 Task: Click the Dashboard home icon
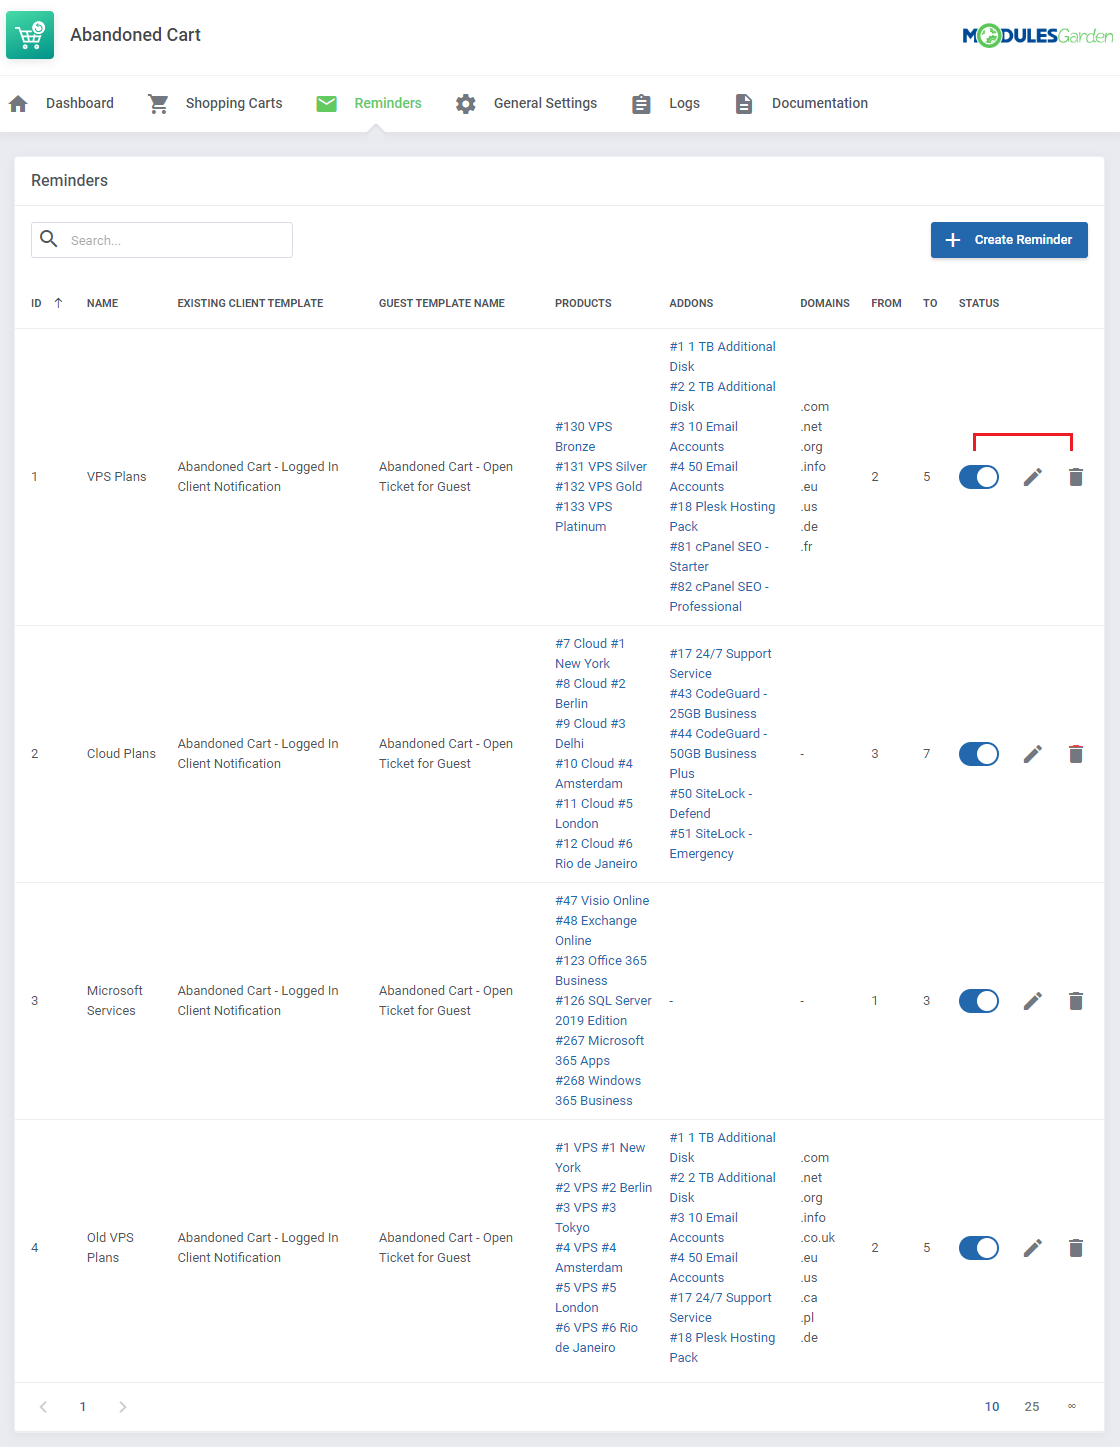[x=18, y=104]
